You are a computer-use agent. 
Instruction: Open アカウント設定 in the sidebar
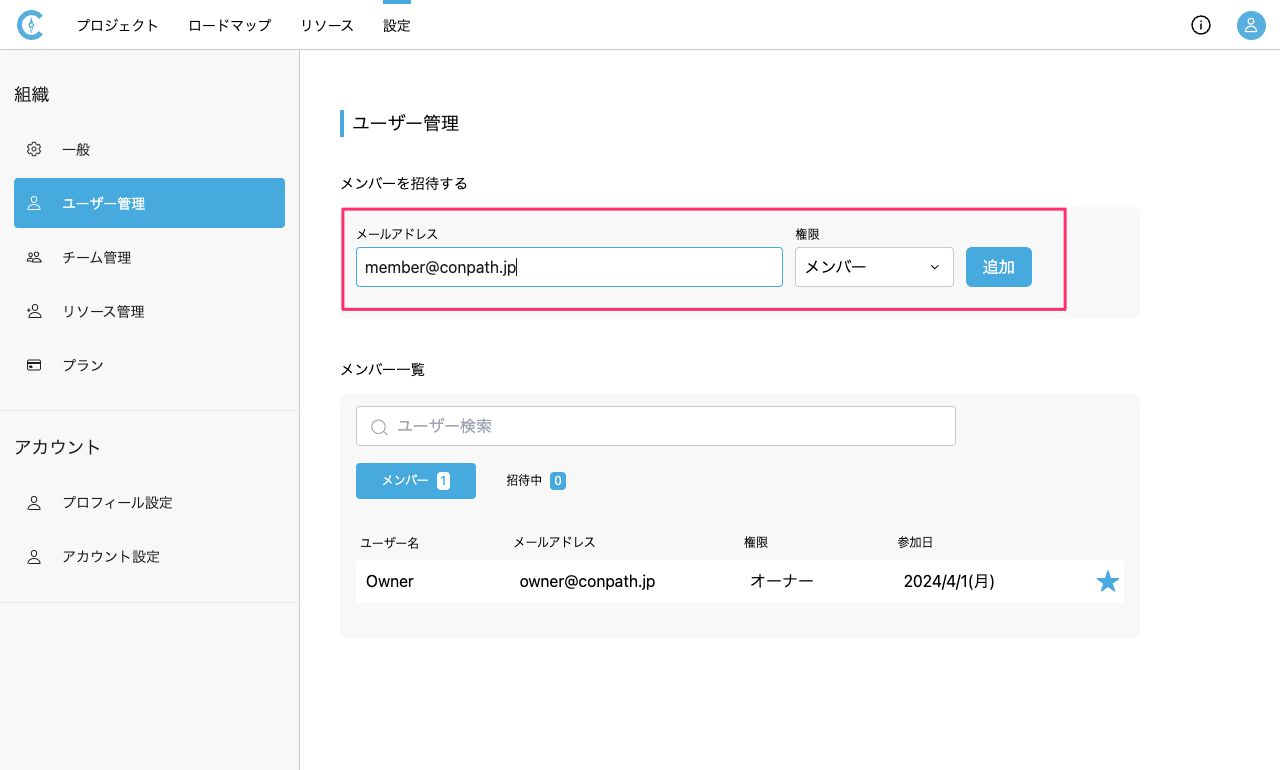pos(110,556)
